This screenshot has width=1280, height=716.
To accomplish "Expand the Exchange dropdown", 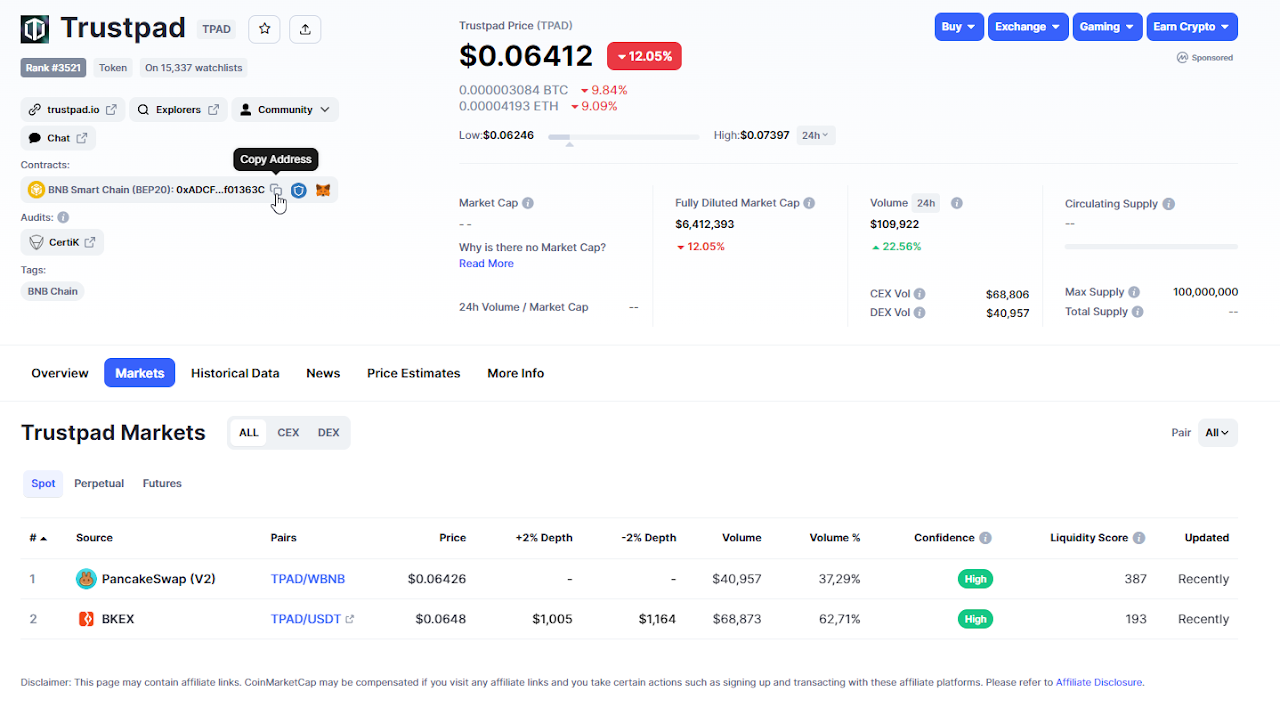I will point(1028,27).
